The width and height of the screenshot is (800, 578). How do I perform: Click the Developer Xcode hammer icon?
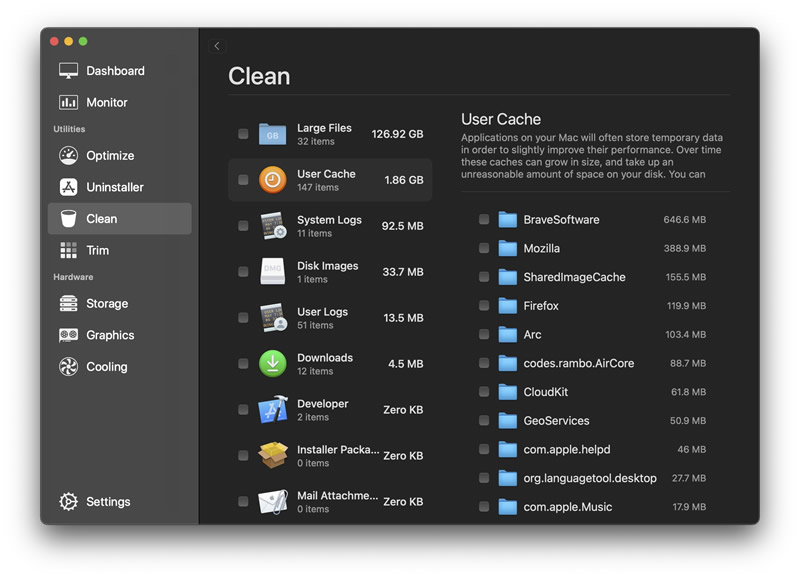click(273, 409)
